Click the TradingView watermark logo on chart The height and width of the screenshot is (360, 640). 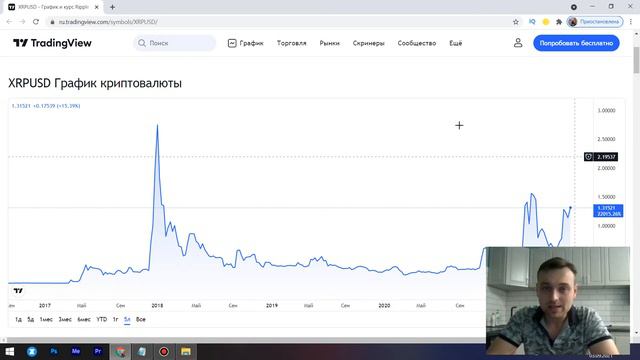18,291
